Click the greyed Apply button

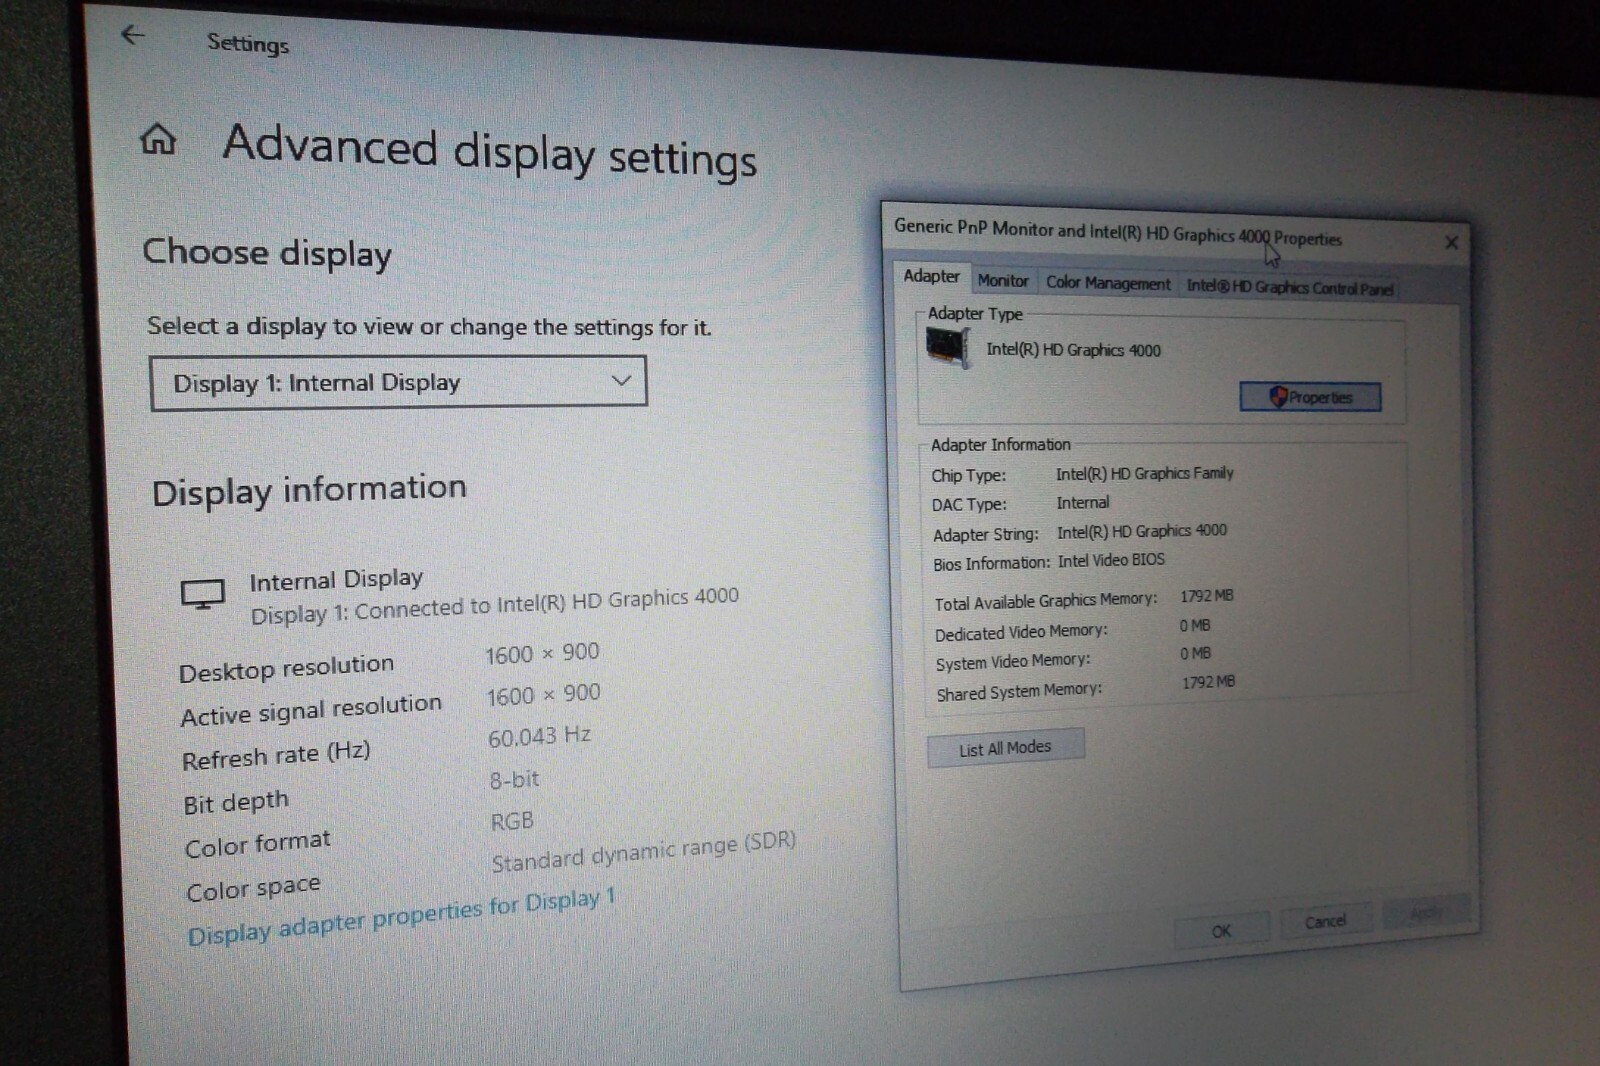(x=1426, y=912)
